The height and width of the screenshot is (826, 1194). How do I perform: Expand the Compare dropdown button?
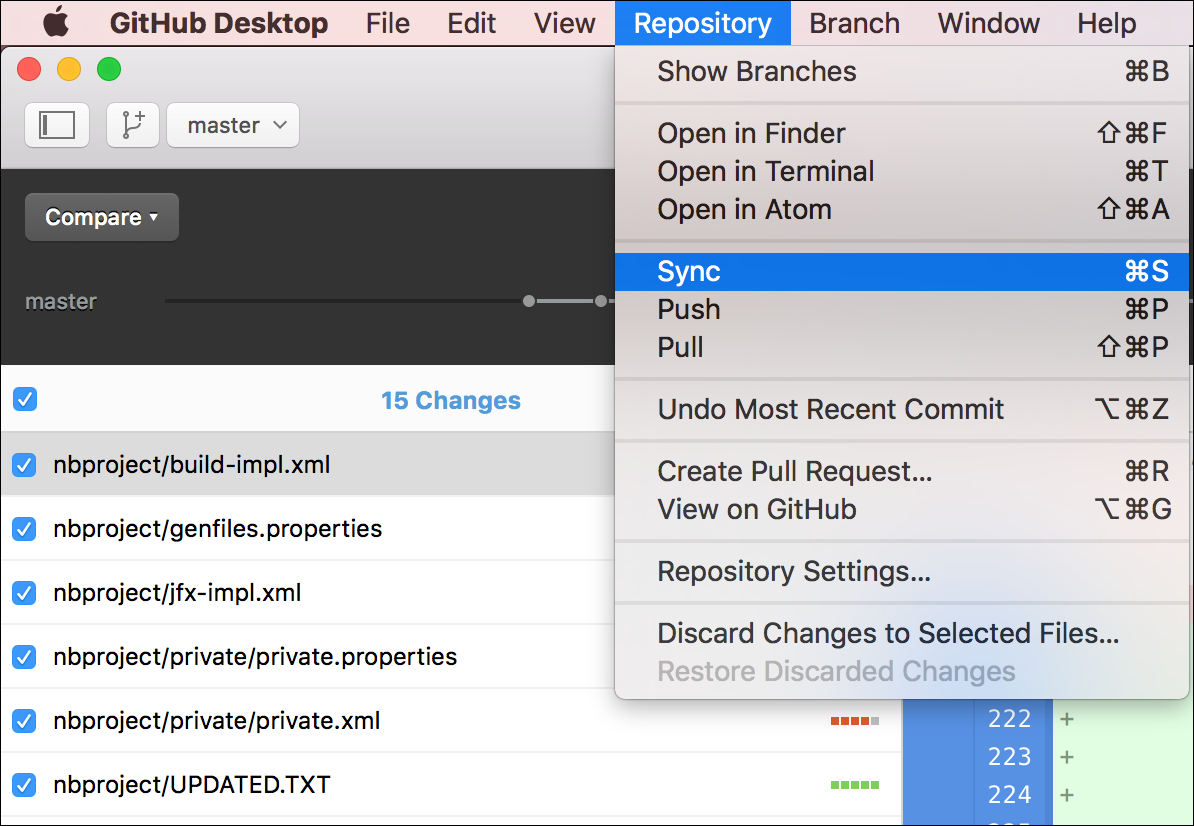[x=102, y=217]
